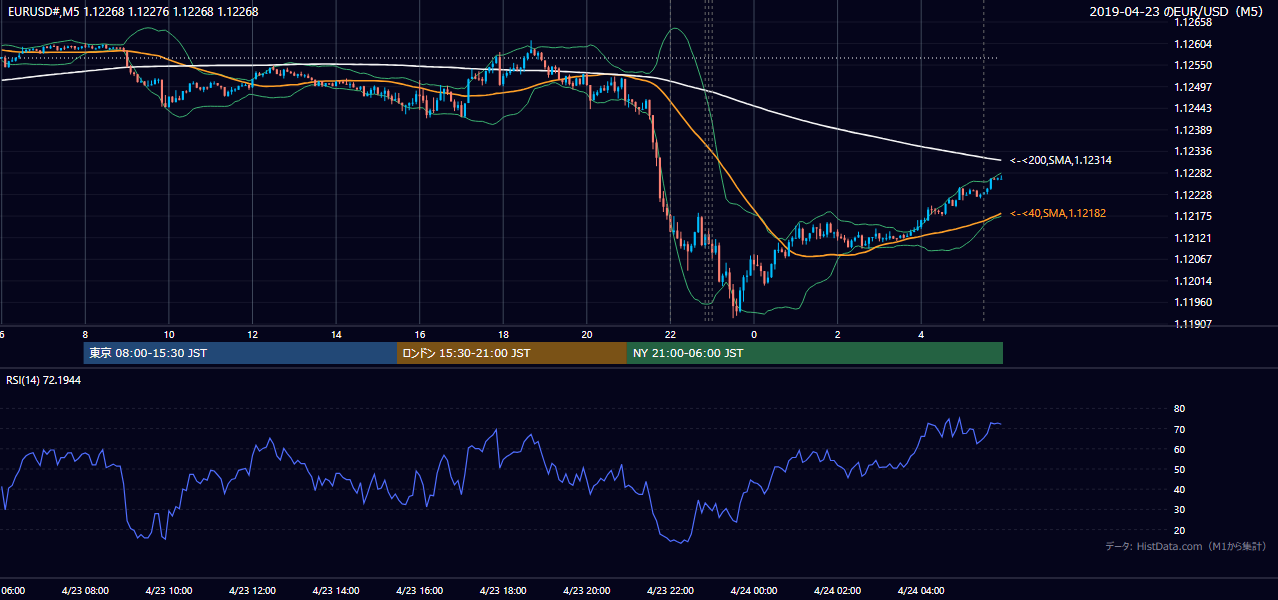This screenshot has height=600, width=1278.
Task: Click the 4/23 16:00 time label
Action: pos(419,591)
